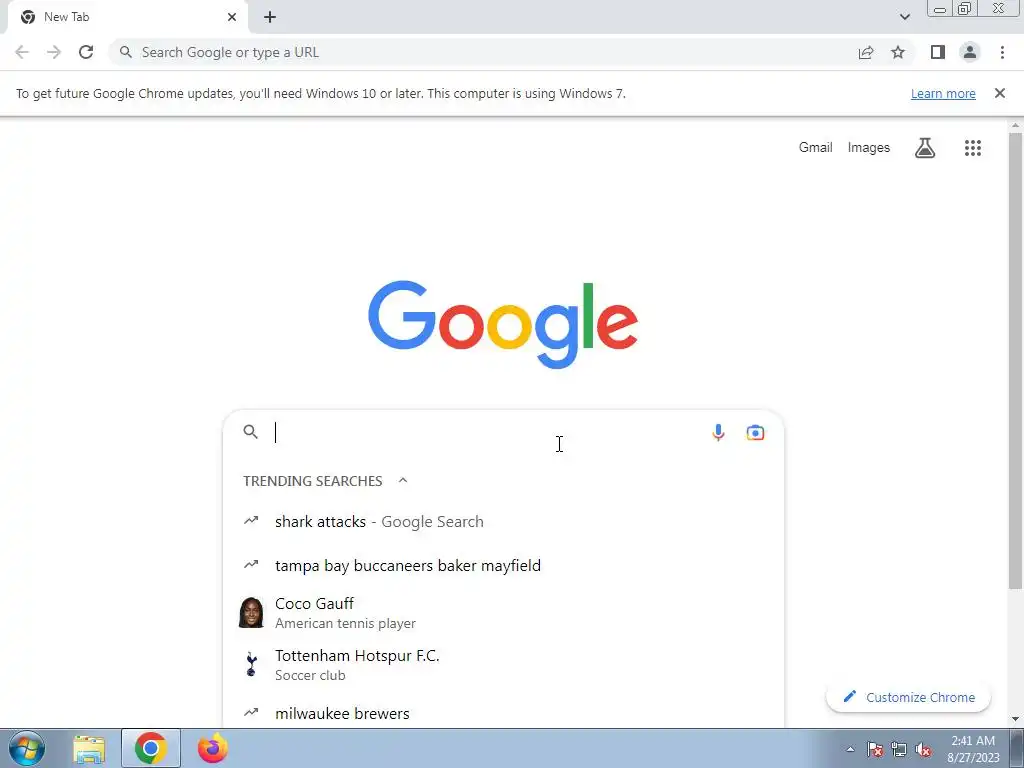
Task: Click the taskbar clock showing 2:41 AM
Action: point(973,749)
